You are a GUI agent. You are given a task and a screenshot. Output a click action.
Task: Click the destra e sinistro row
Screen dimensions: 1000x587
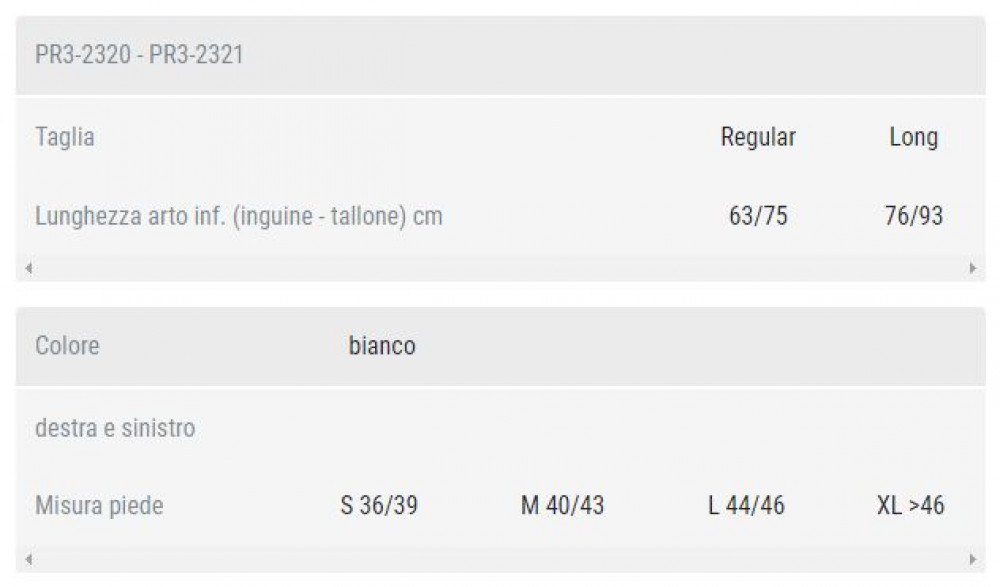pyautogui.click(x=115, y=428)
